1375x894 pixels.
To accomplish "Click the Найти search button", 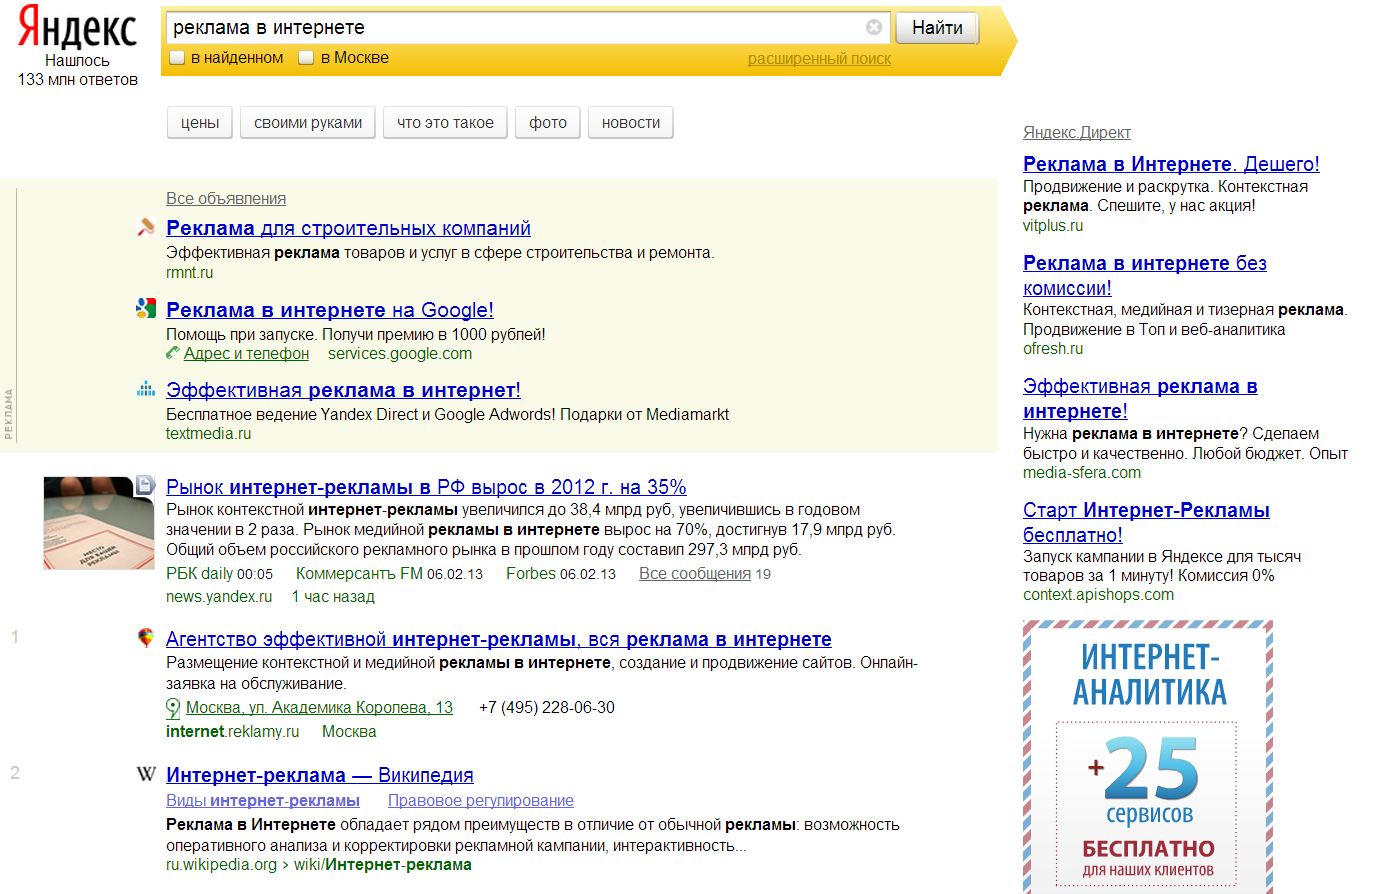I will tap(937, 28).
